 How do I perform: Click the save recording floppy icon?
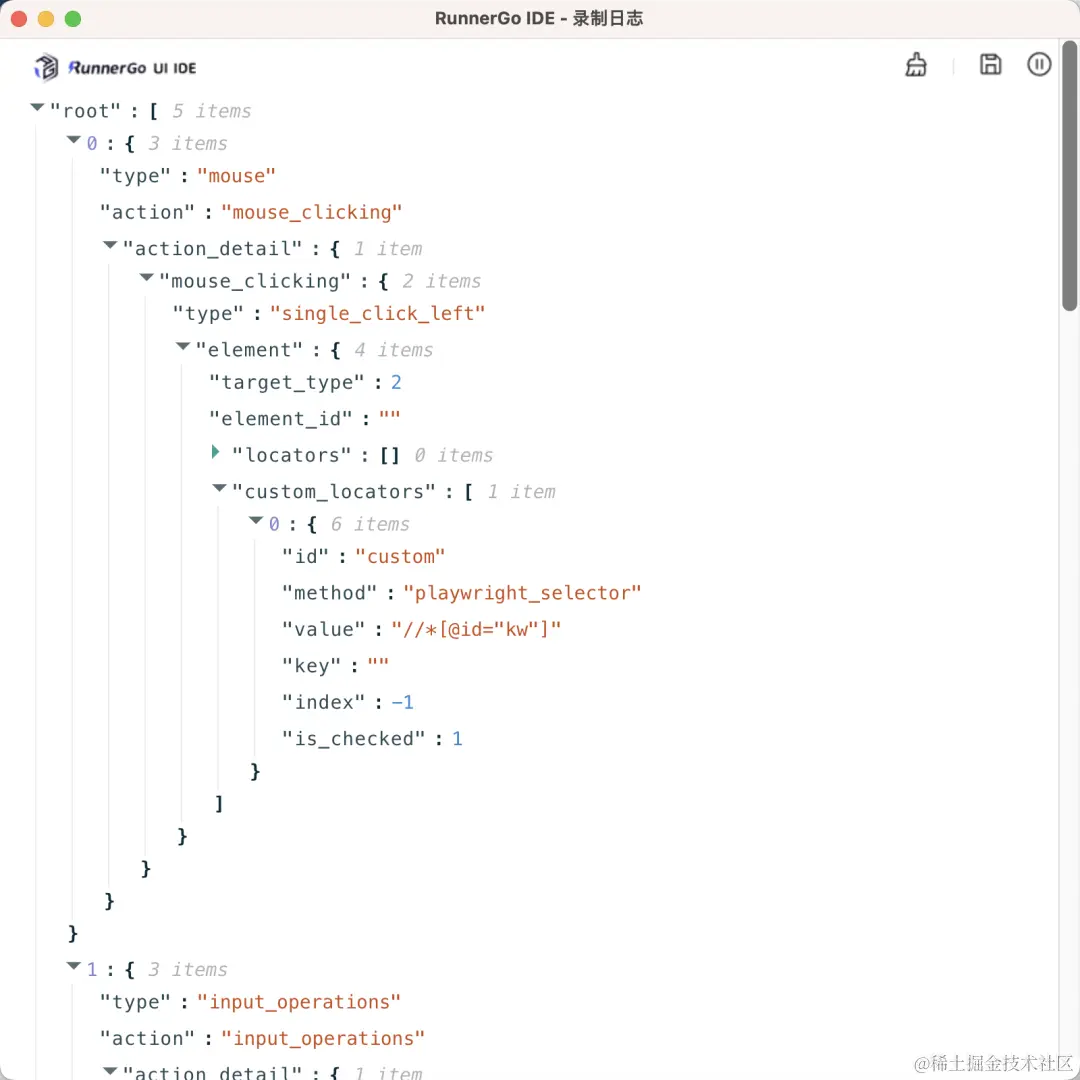coord(990,64)
